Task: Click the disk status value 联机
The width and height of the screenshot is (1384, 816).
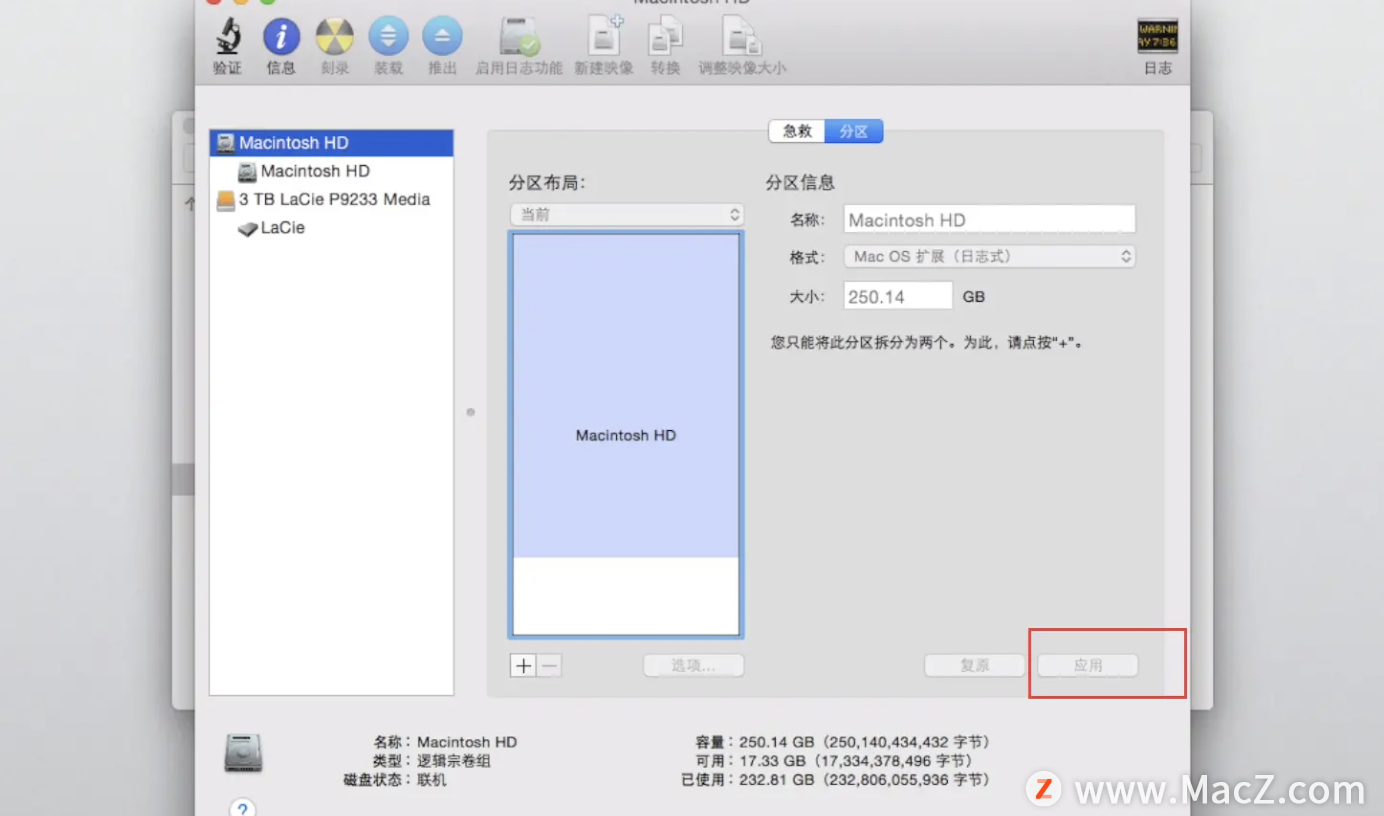Action: tap(432, 780)
